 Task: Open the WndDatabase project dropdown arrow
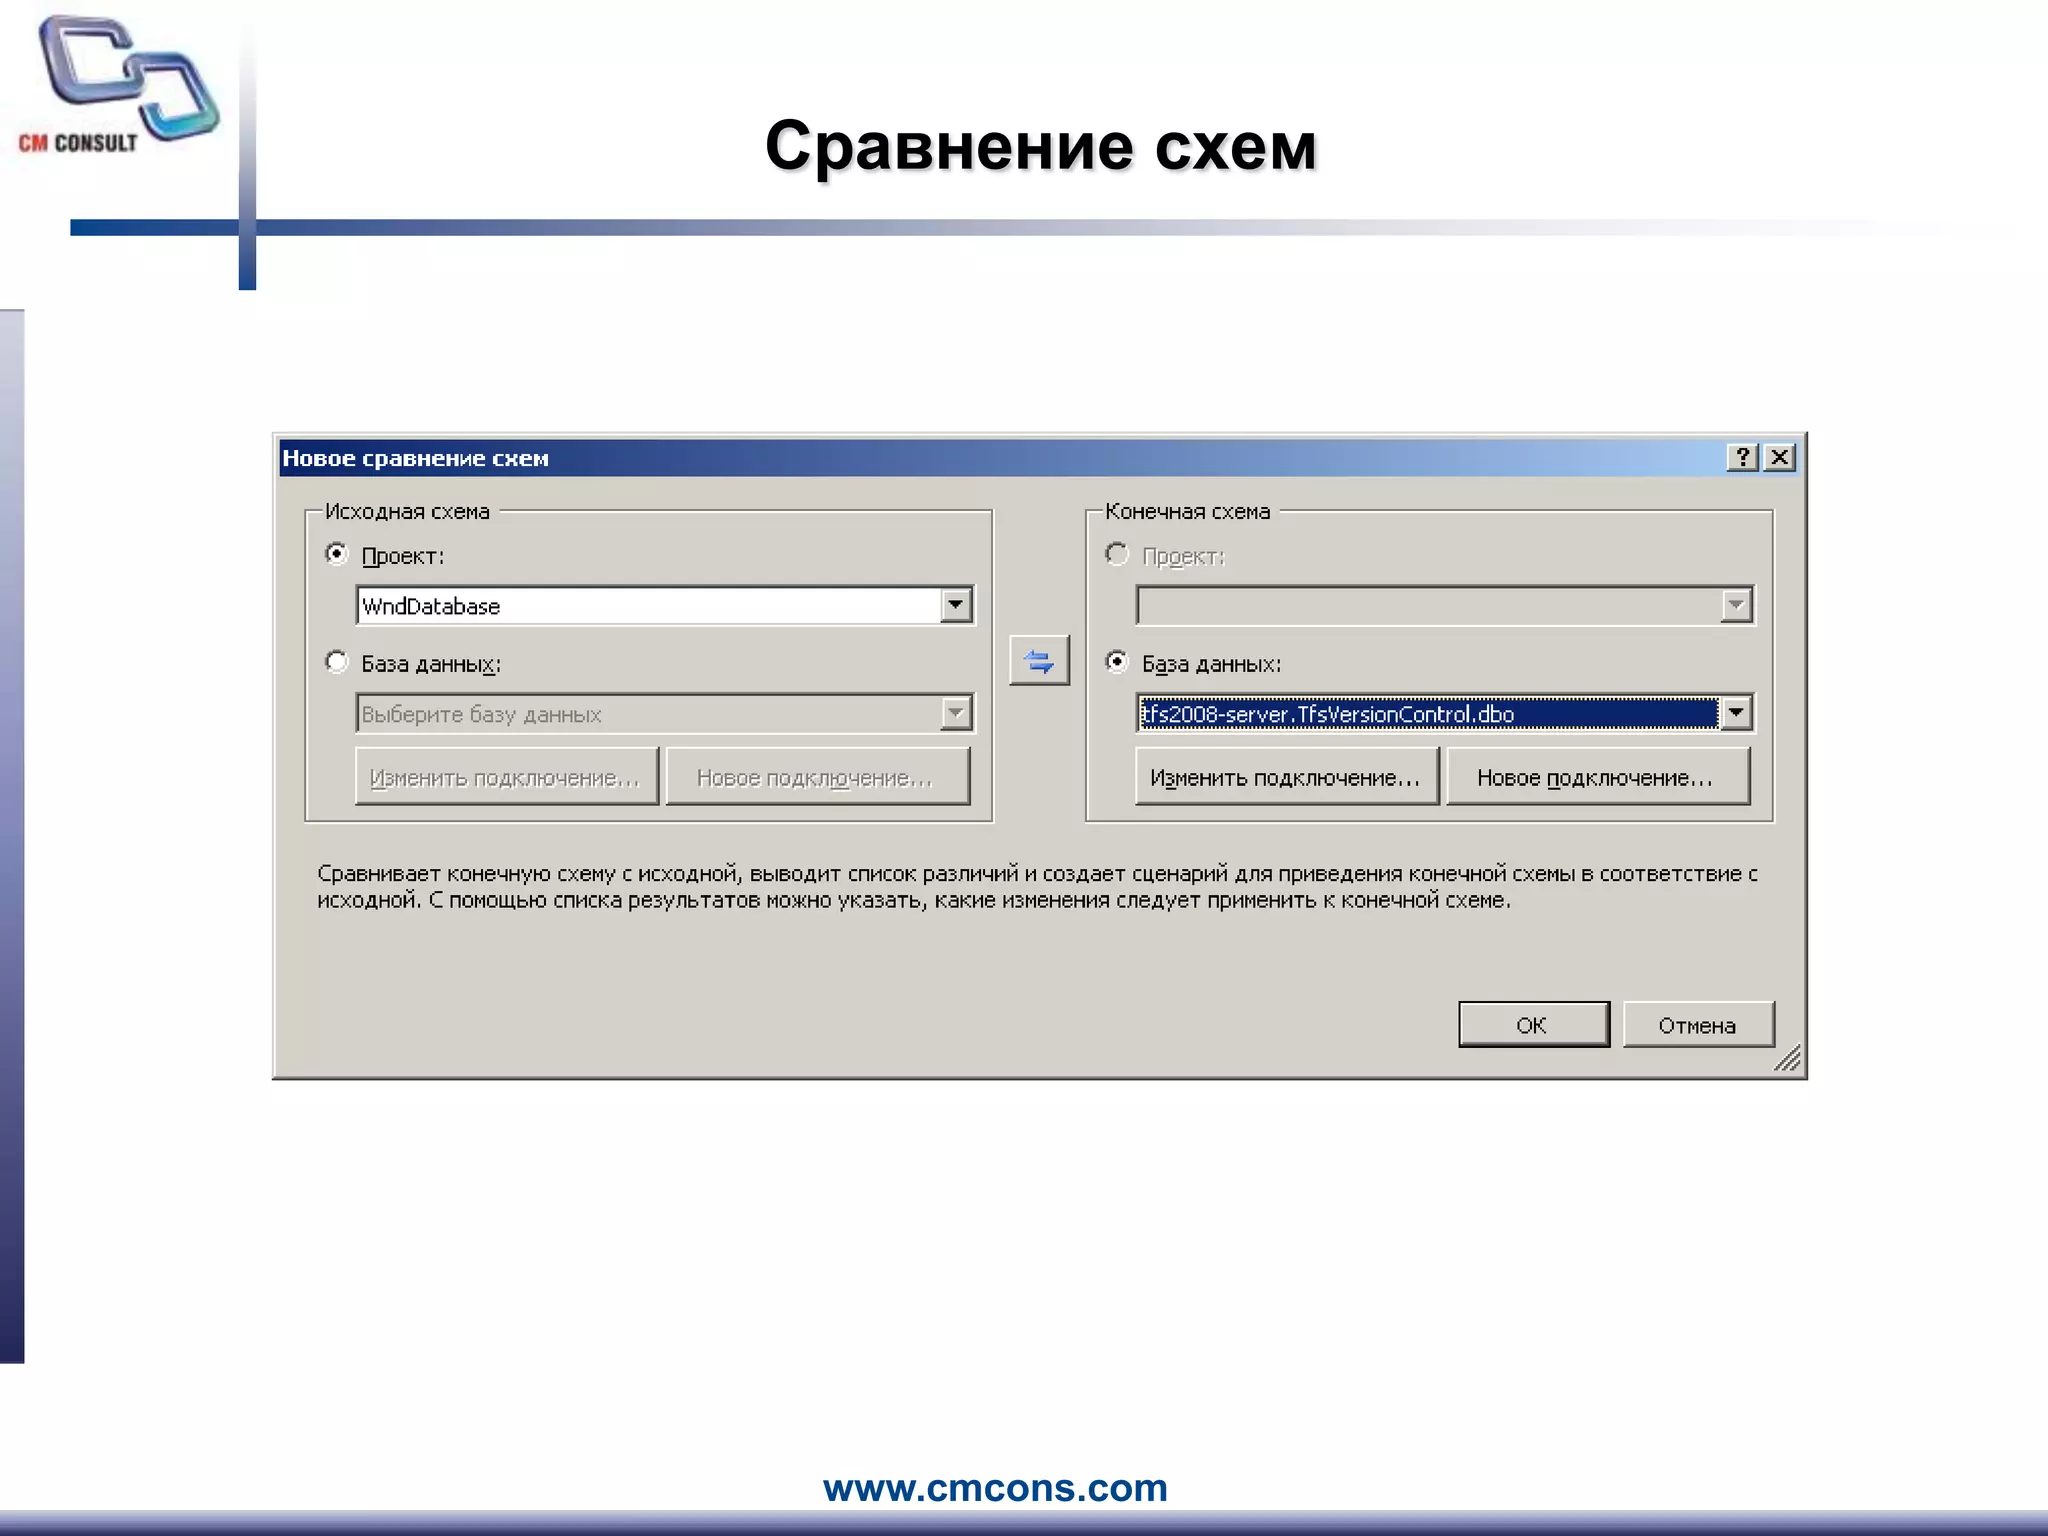pyautogui.click(x=956, y=605)
